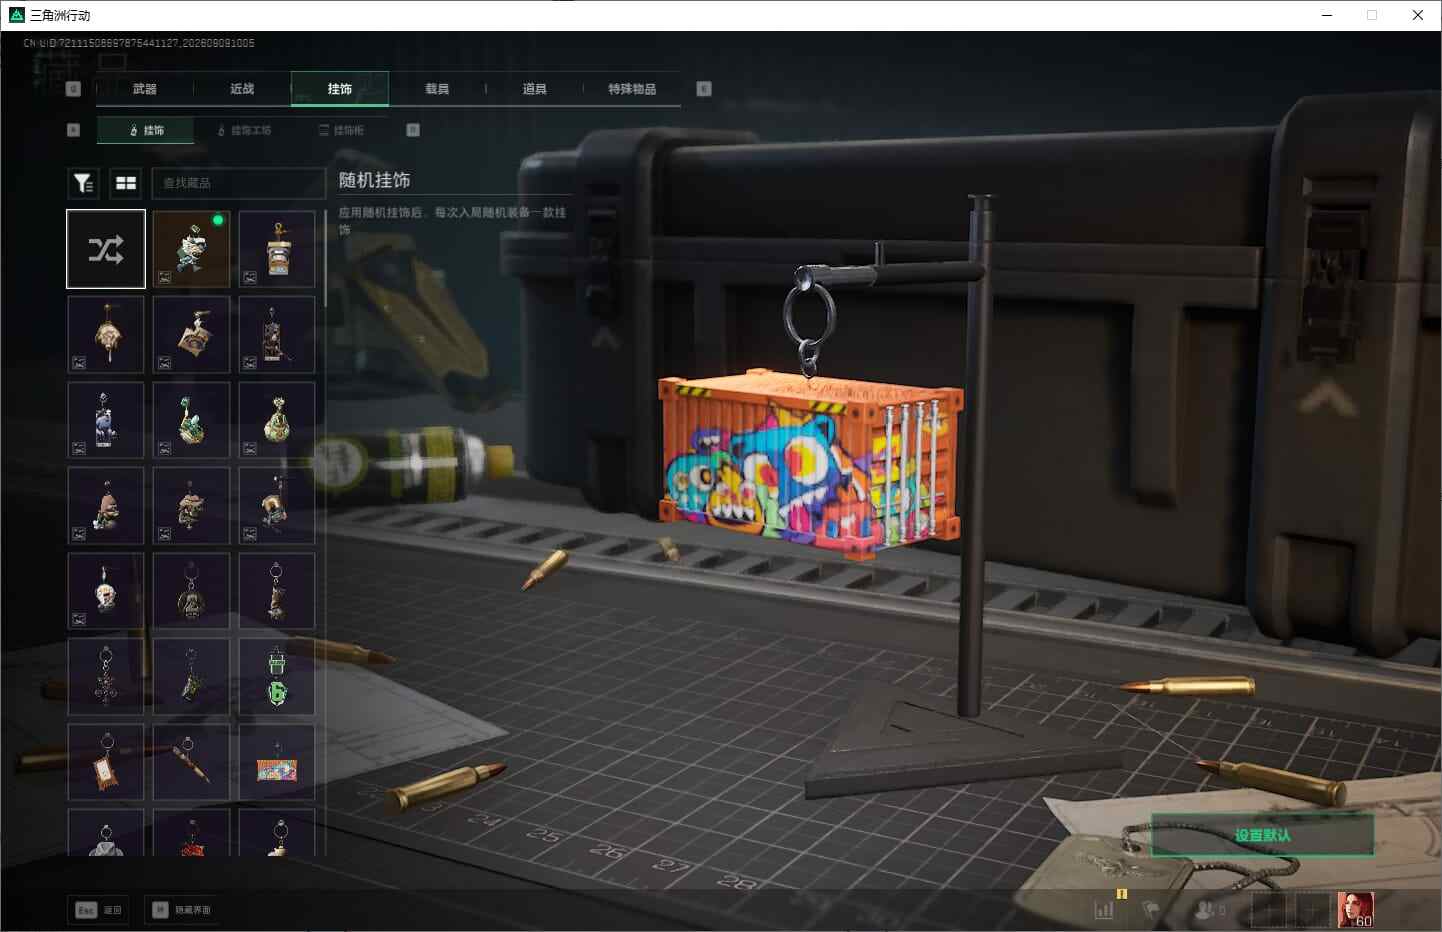The height and width of the screenshot is (932, 1442).
Task: Click the next sub-tab key icon
Action: coord(413,130)
